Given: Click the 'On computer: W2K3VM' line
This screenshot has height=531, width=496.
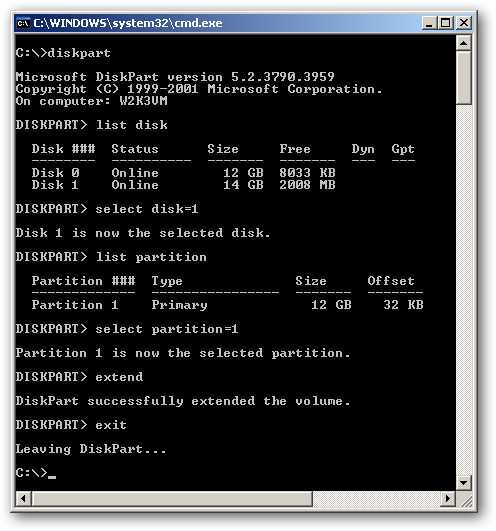Looking at the screenshot, I should [91, 101].
